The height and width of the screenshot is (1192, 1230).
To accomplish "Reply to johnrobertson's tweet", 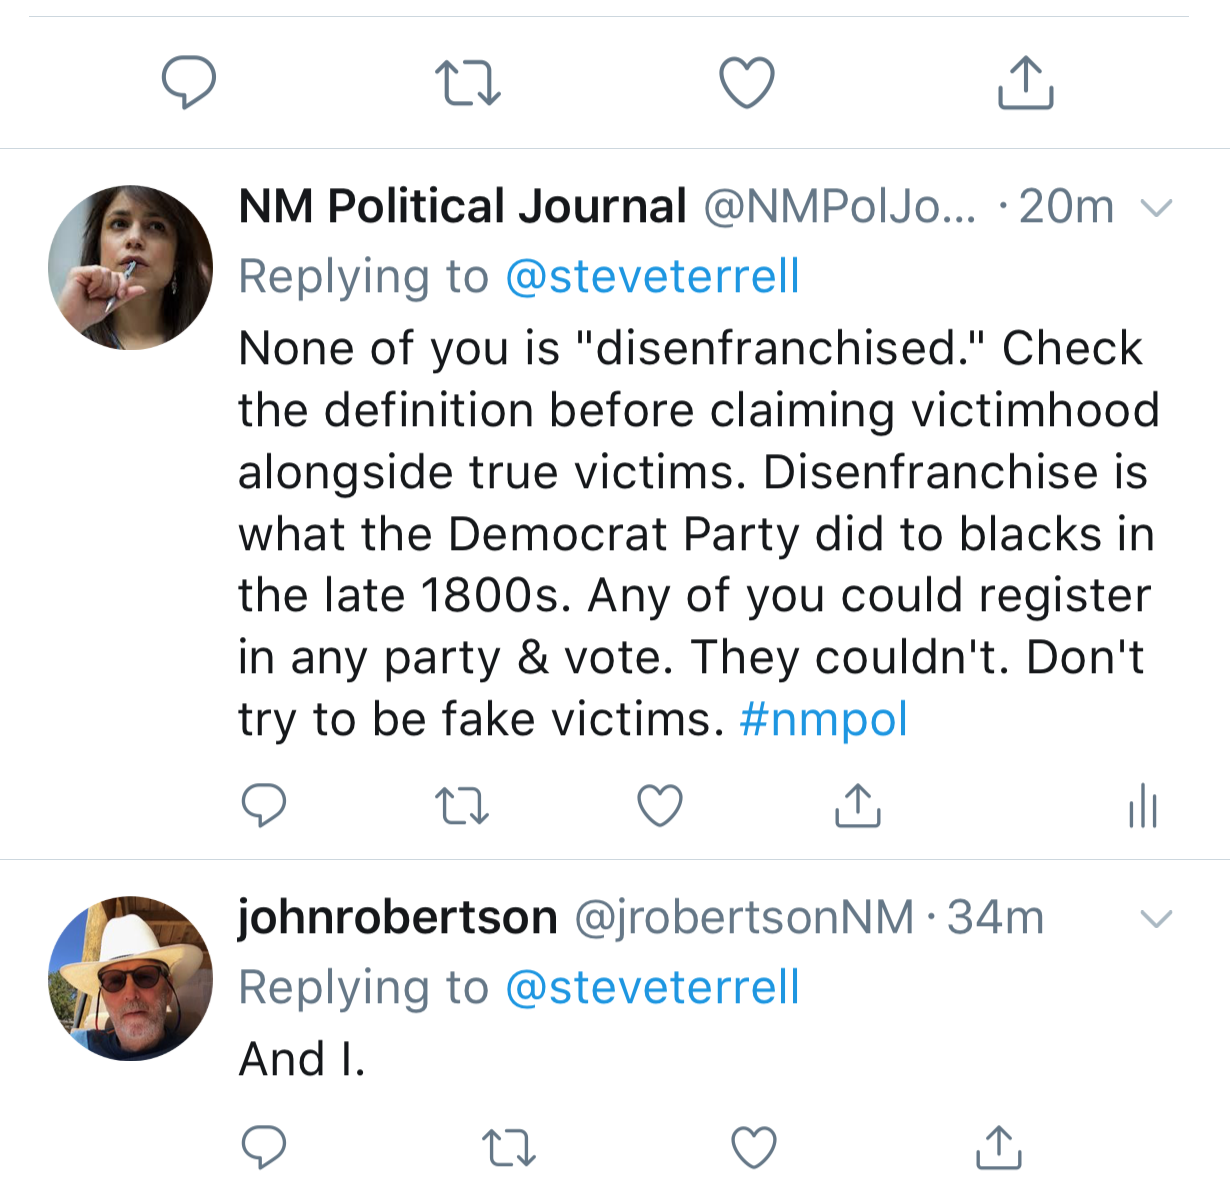I will click(x=264, y=1147).
